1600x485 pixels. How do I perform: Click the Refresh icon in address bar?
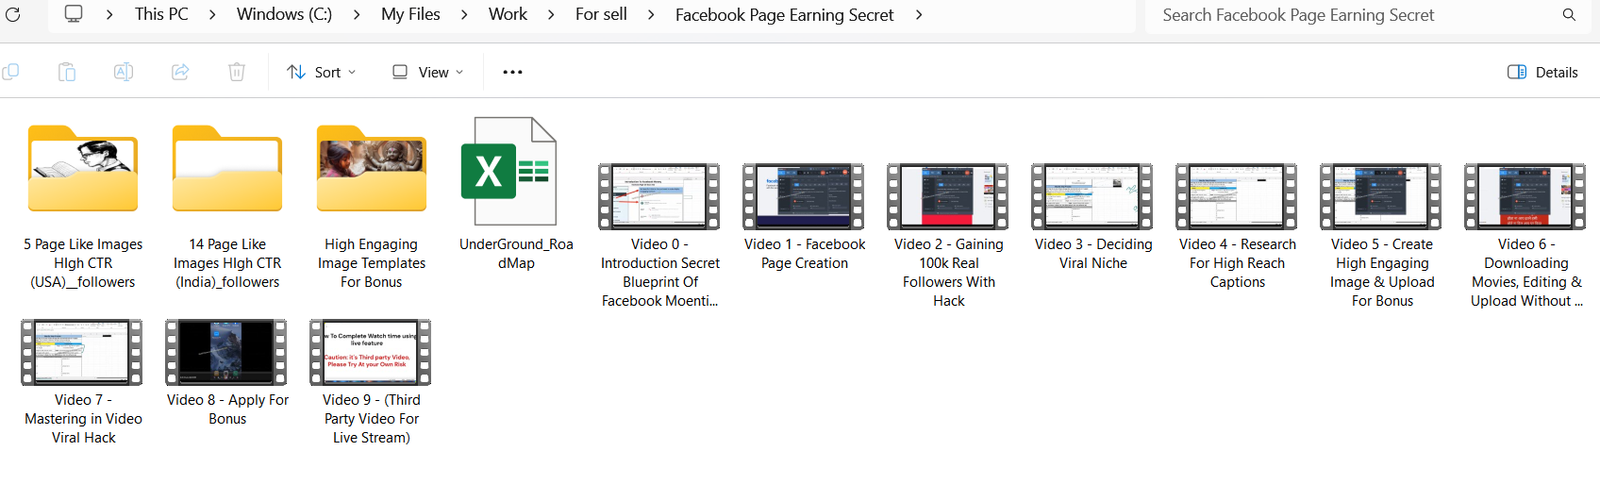coord(12,15)
